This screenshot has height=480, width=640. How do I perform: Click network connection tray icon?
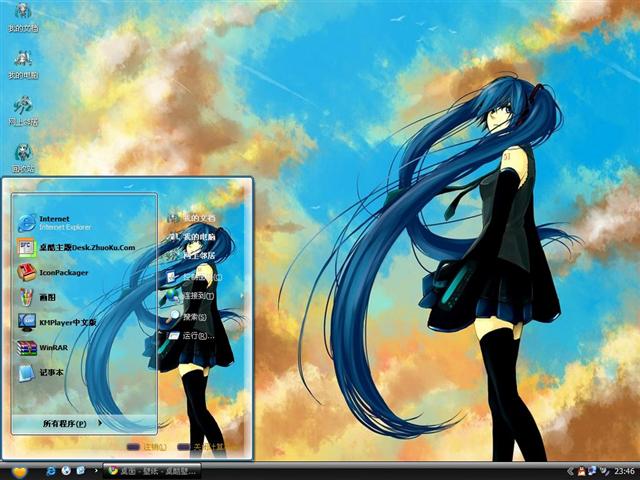(x=593, y=471)
